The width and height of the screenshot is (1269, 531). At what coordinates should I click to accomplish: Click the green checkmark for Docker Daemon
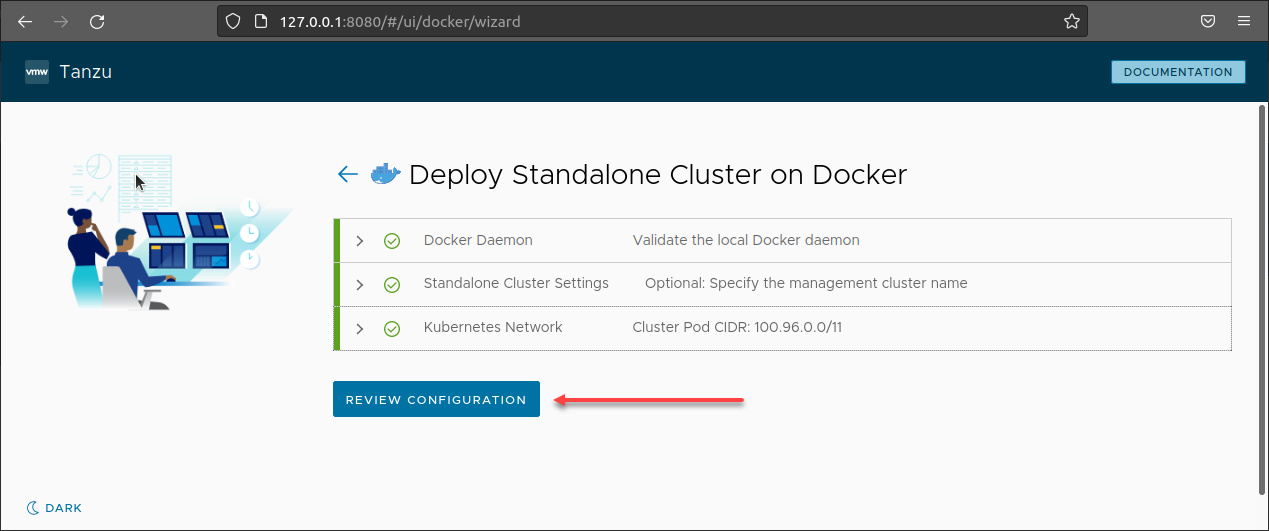coord(392,241)
